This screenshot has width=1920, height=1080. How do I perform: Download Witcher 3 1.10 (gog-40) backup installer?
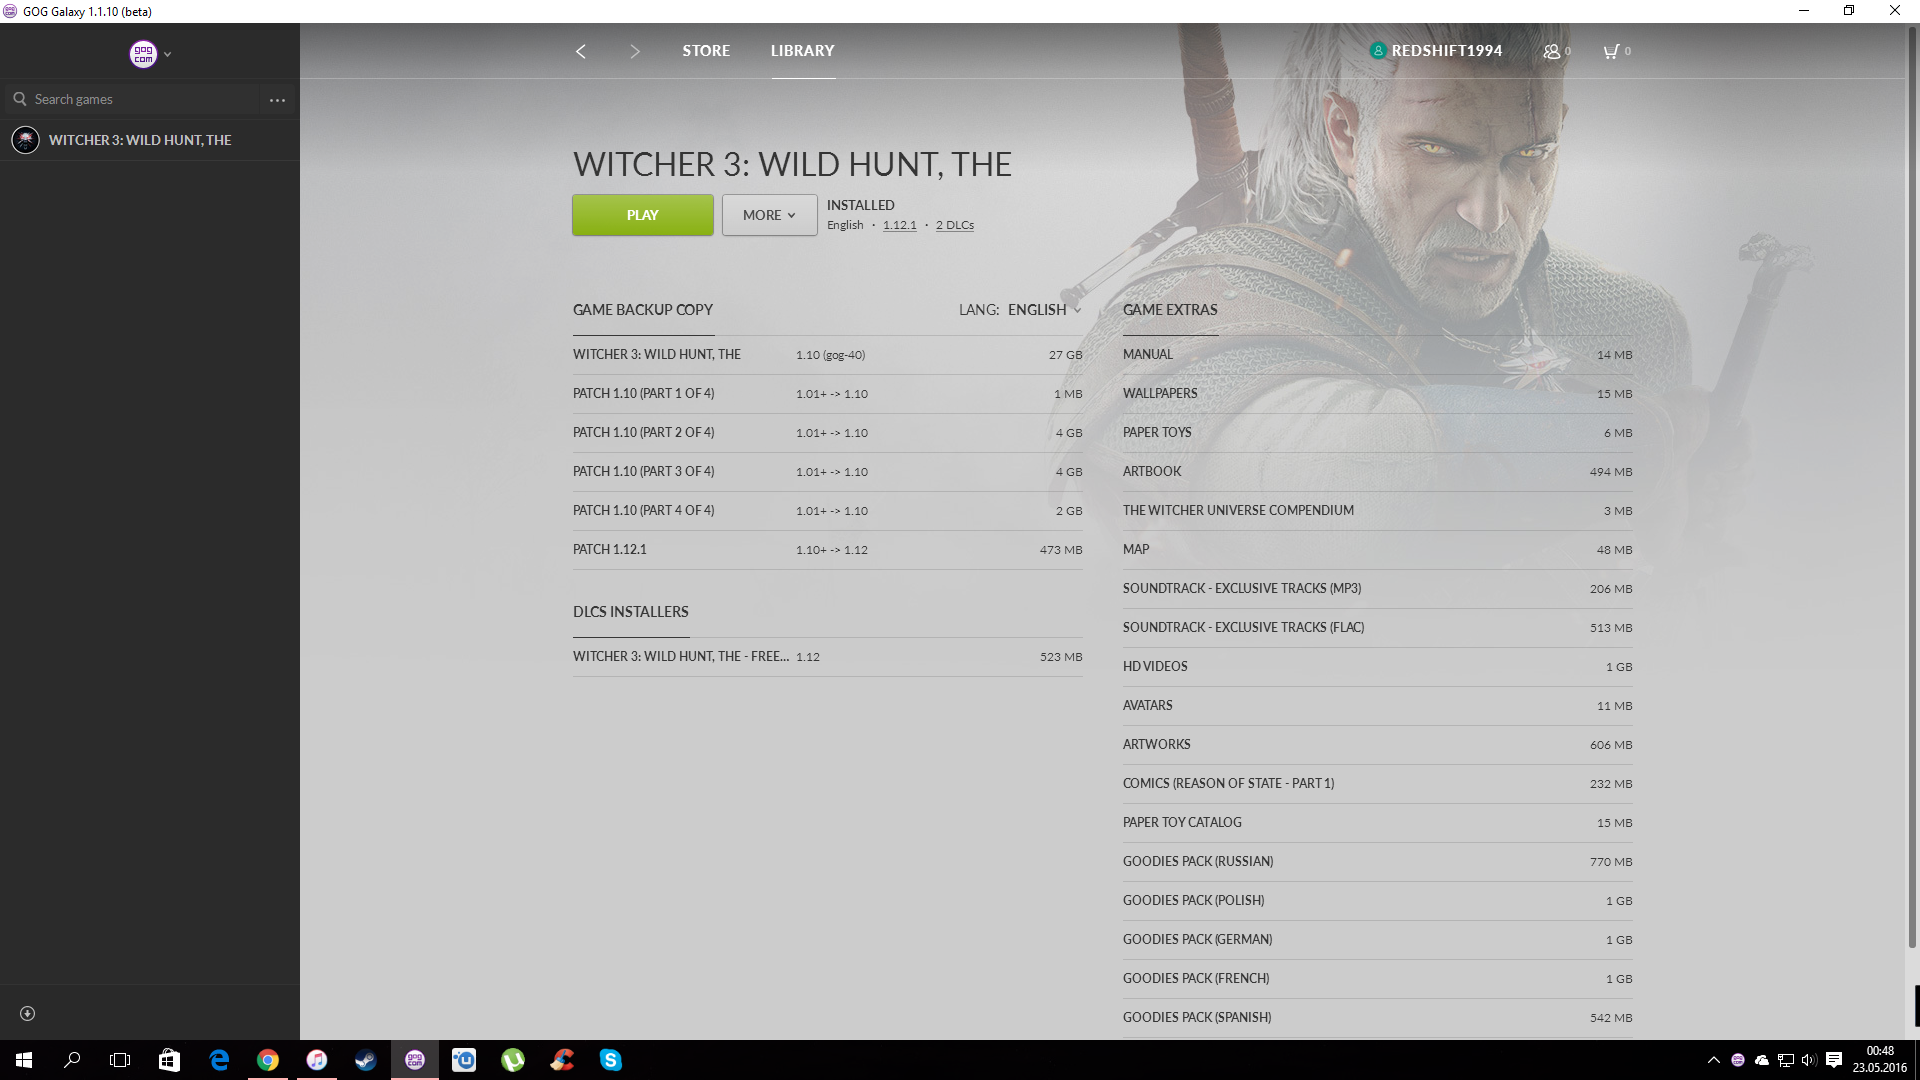(828, 355)
